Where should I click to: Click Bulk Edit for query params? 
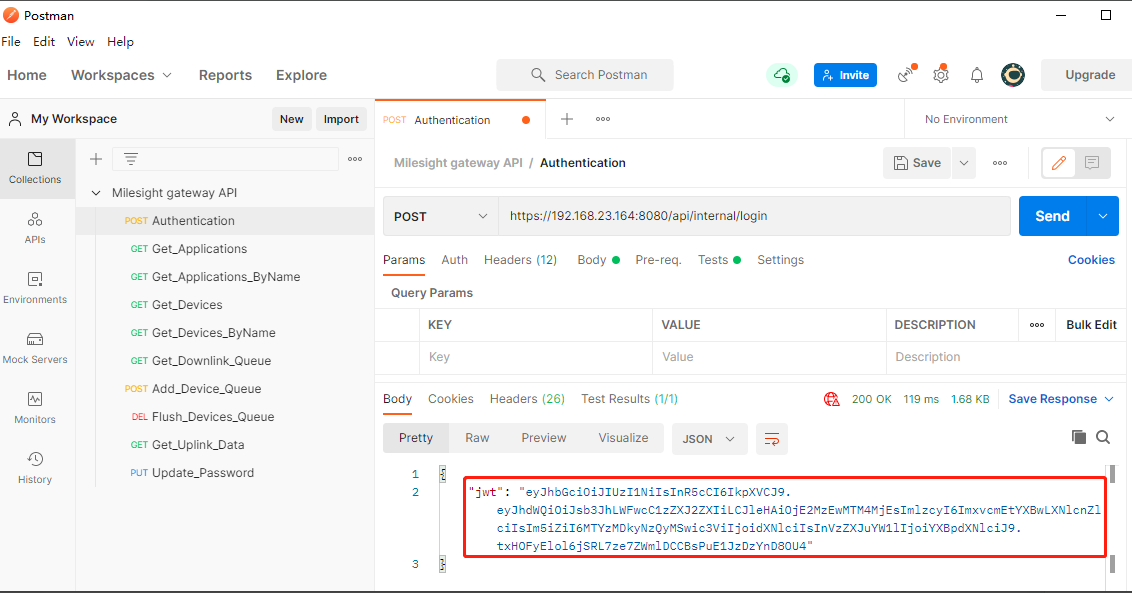coord(1091,325)
